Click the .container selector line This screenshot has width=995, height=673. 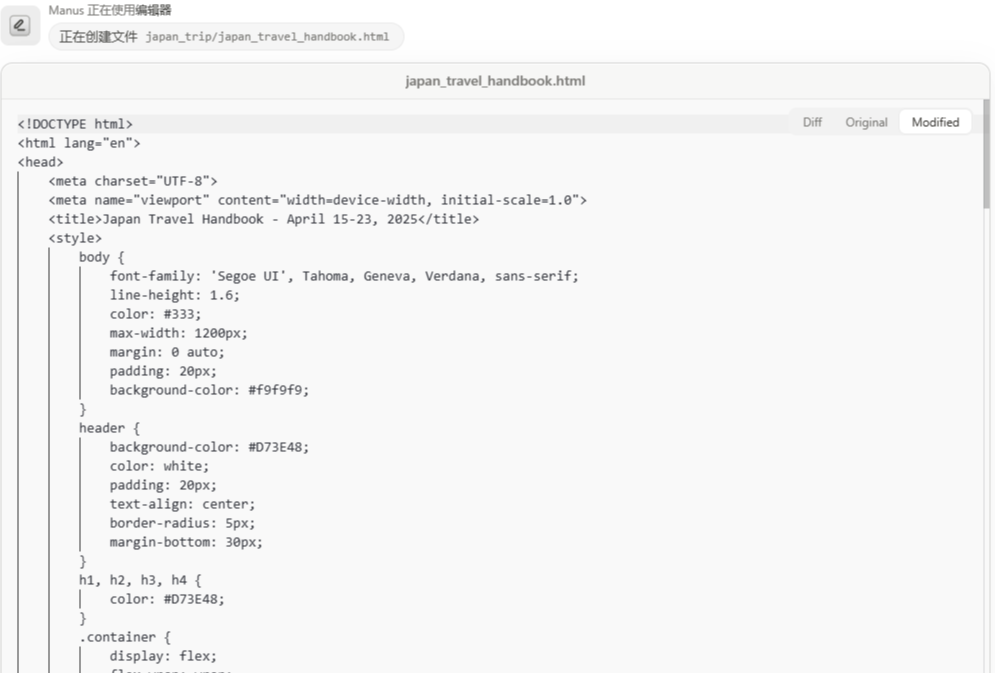[x=125, y=637]
